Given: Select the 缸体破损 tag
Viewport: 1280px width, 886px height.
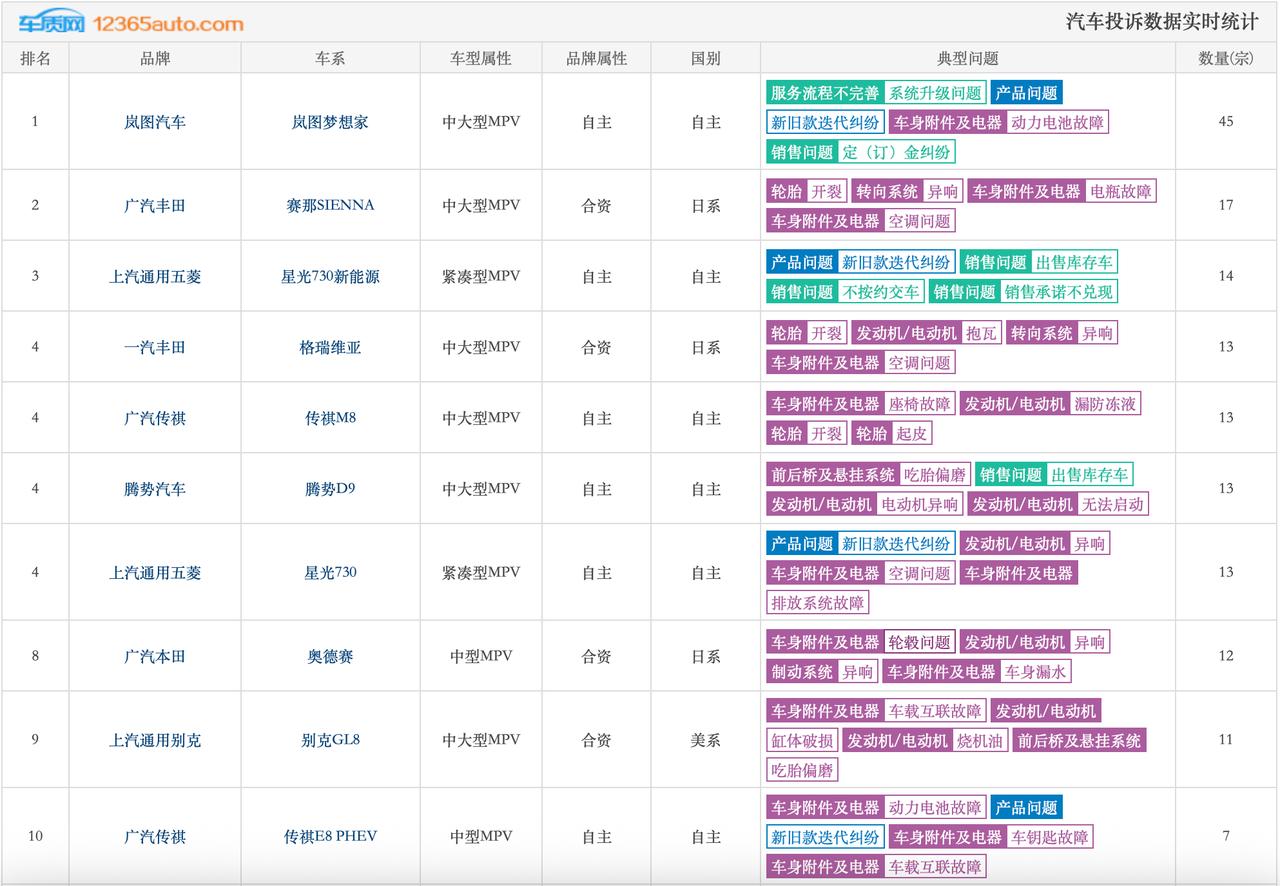Looking at the screenshot, I should (x=803, y=740).
